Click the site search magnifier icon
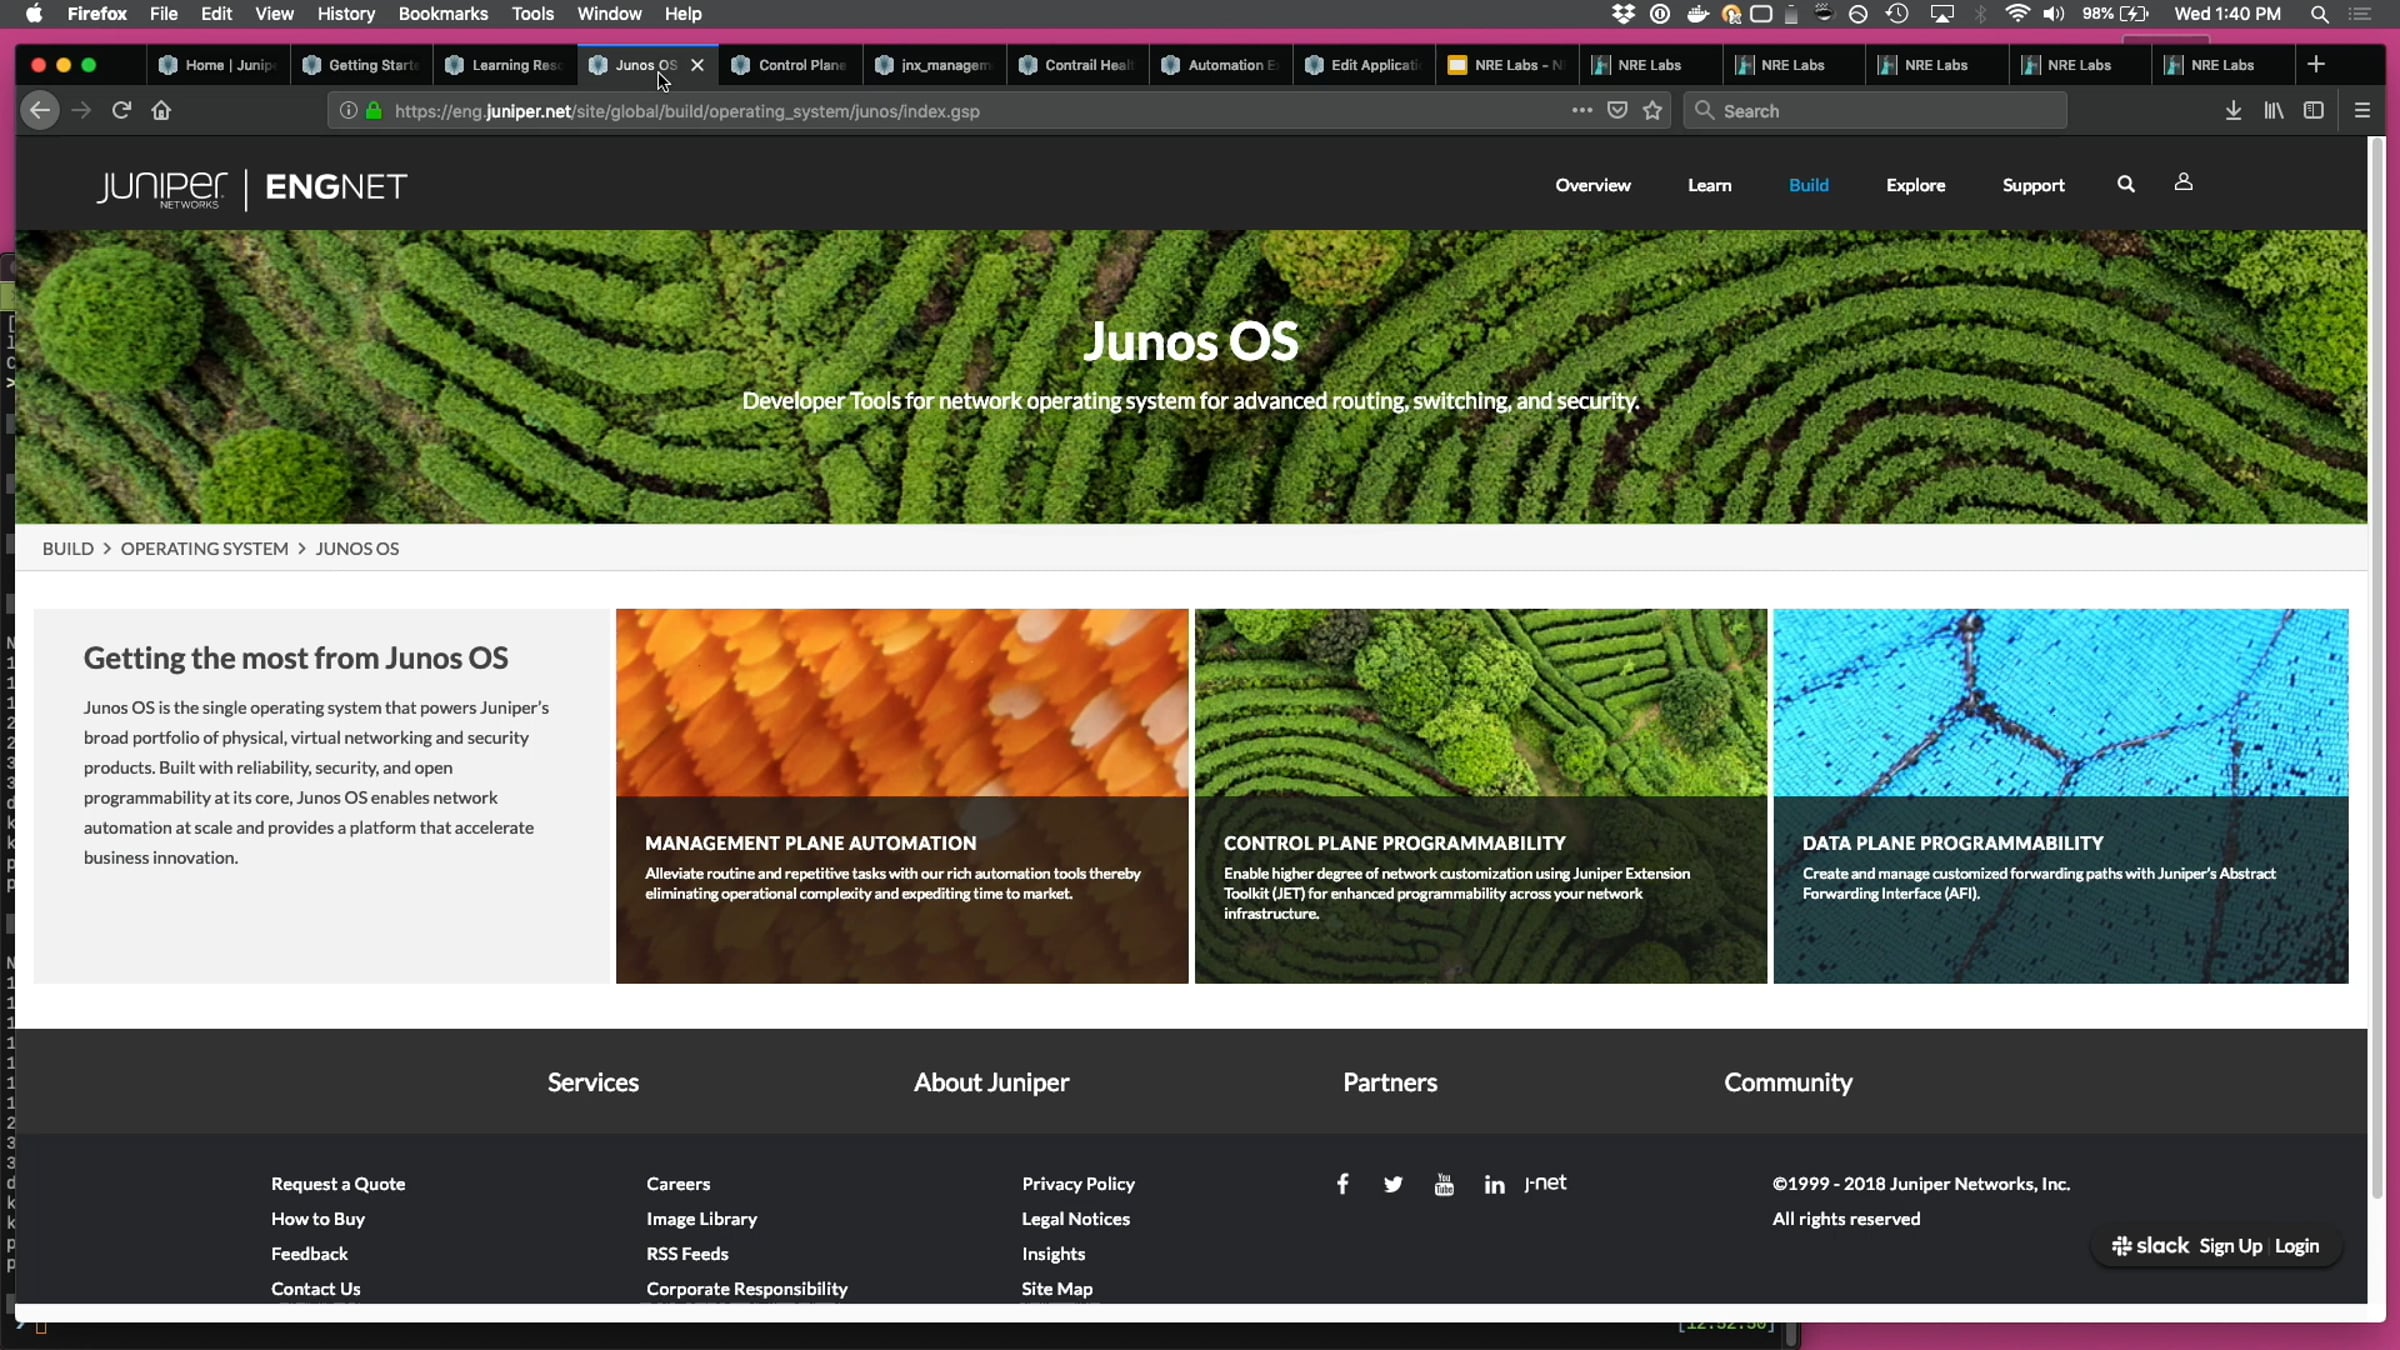 pos(2126,184)
